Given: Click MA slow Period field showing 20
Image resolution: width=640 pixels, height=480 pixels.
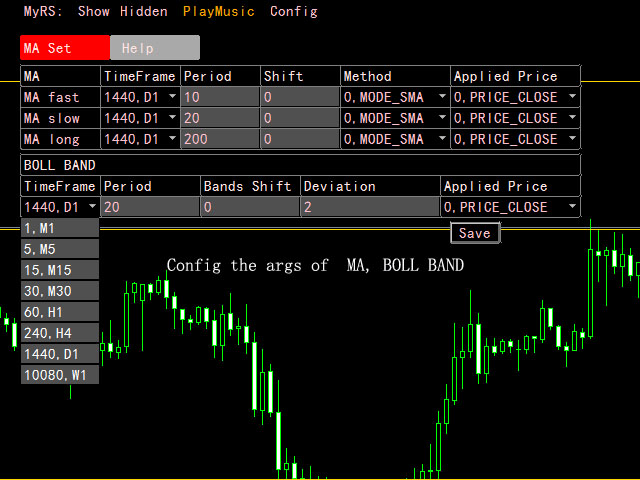Looking at the screenshot, I should [220, 118].
